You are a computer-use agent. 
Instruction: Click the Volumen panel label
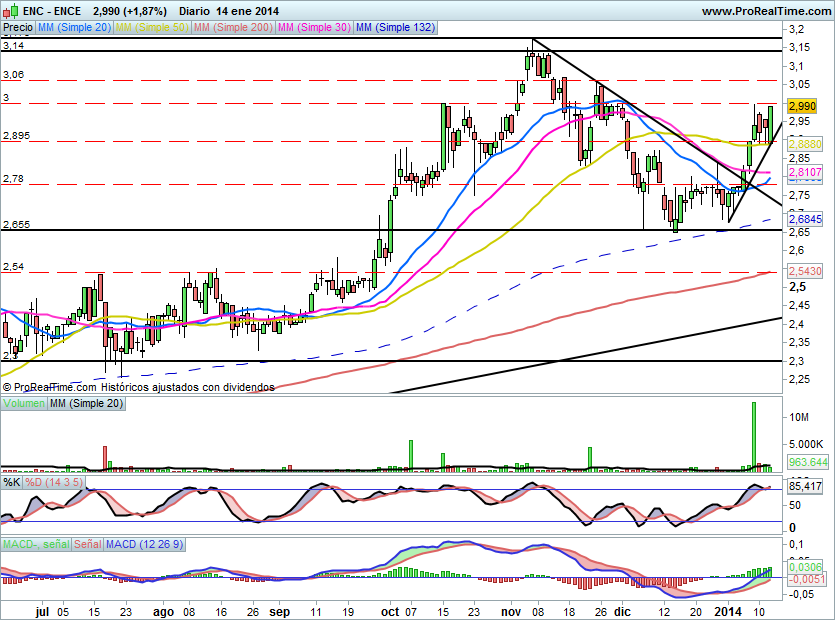tap(24, 402)
